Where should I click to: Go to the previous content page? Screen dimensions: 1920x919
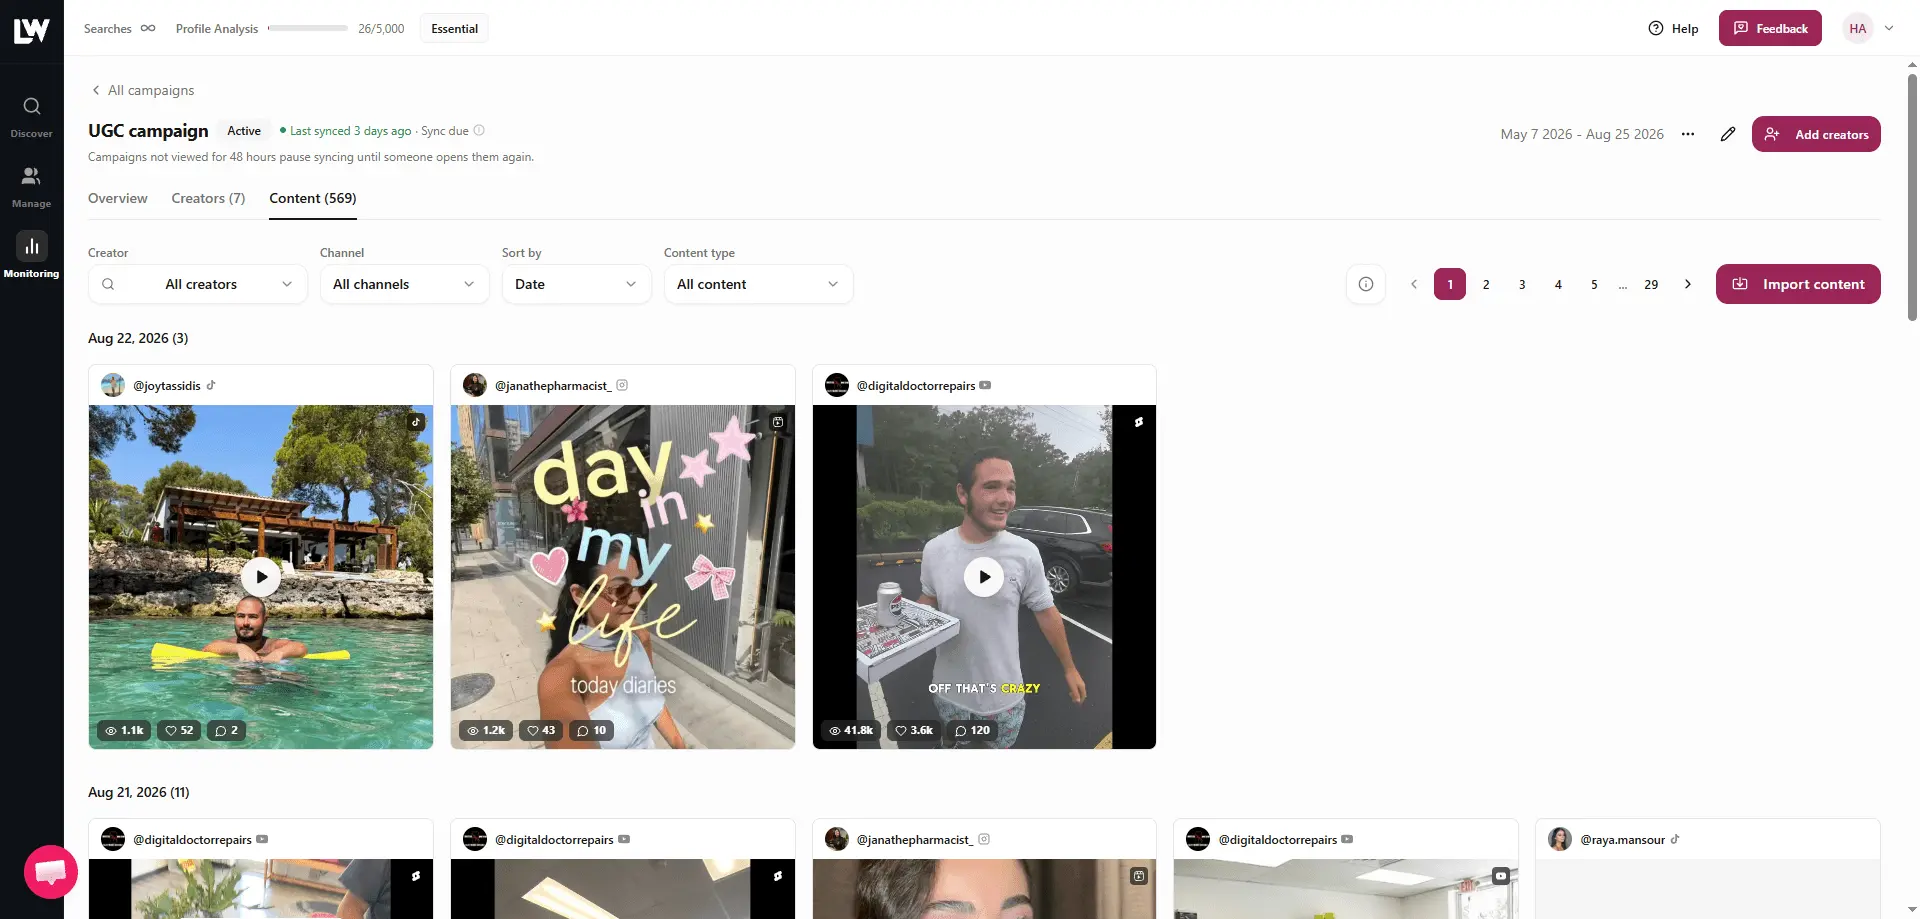pos(1414,284)
